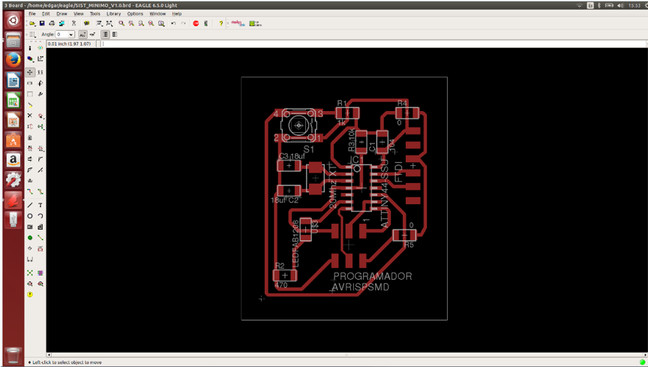The width and height of the screenshot is (648, 367).
Task: Expand the Open file dropdown in toolbar
Action: click(32, 24)
